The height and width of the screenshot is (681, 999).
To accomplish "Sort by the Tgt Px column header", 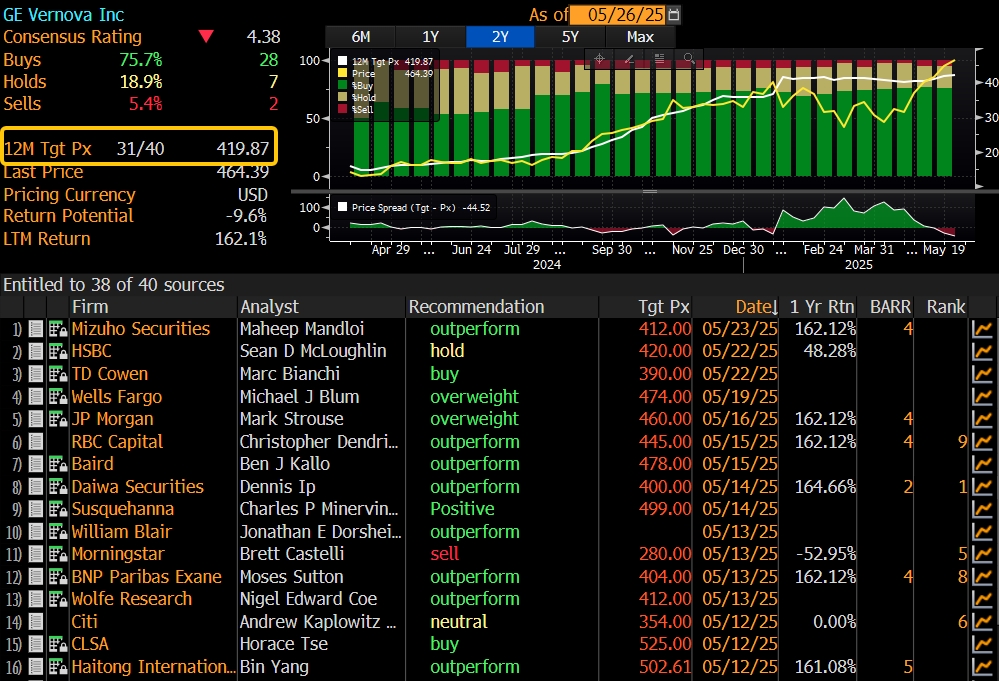I will 664,307.
